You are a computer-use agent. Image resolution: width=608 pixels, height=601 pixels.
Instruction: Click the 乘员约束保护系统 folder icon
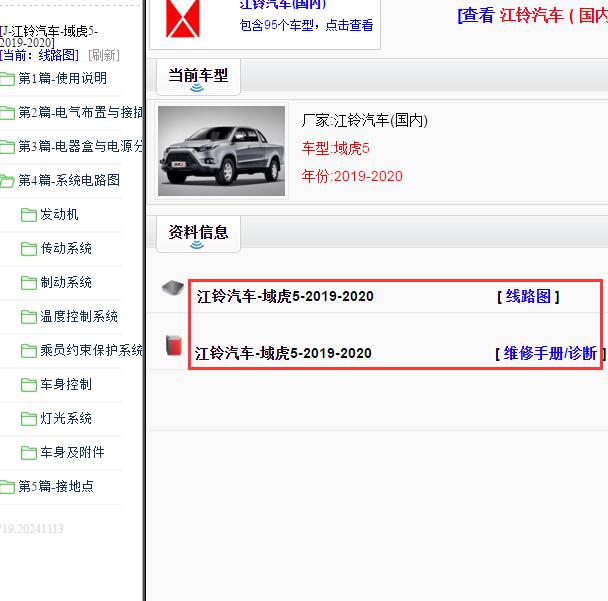(x=29, y=351)
